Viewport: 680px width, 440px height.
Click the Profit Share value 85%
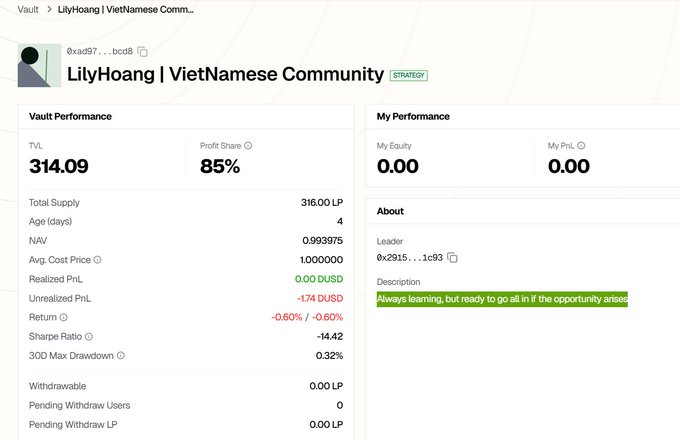coord(220,166)
